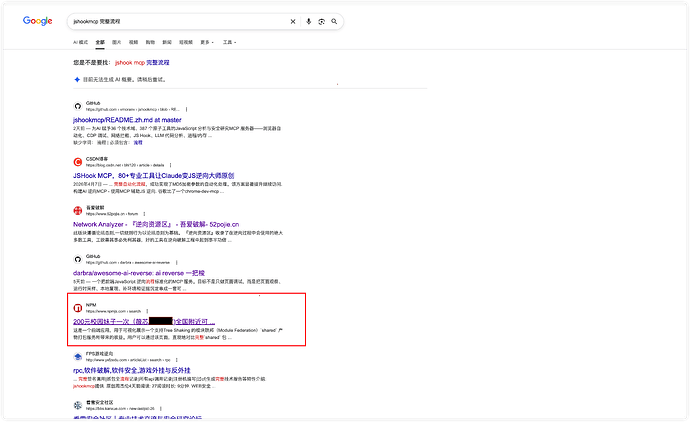690x422 pixels.
Task: Click GitHub favicon of jshookmcp README result
Action: click(78, 106)
